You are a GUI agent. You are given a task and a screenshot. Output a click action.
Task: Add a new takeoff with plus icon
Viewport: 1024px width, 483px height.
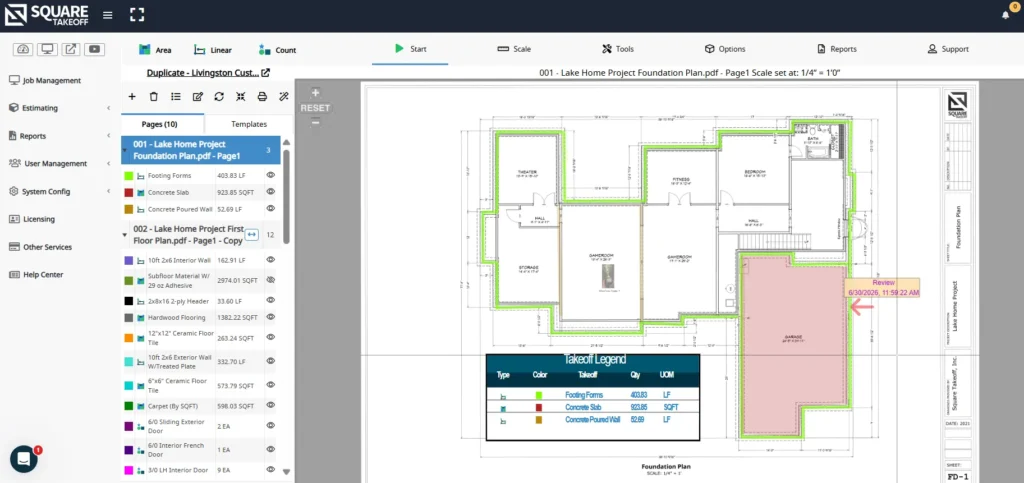click(132, 97)
